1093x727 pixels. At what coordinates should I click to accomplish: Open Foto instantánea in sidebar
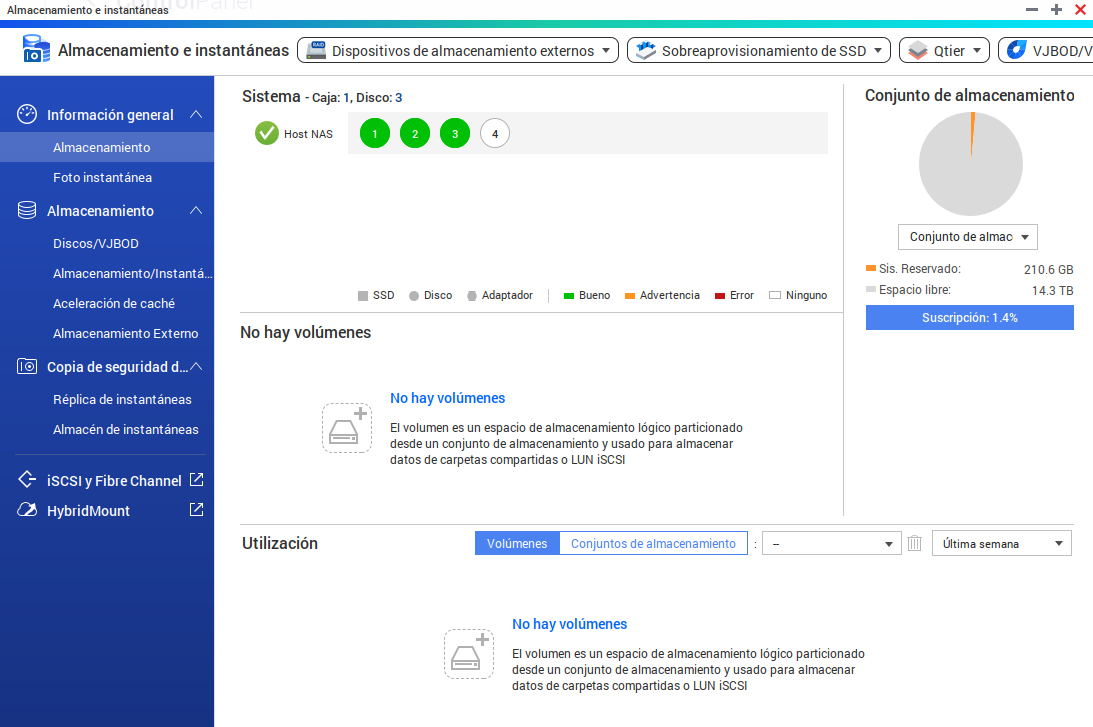pyautogui.click(x=102, y=177)
